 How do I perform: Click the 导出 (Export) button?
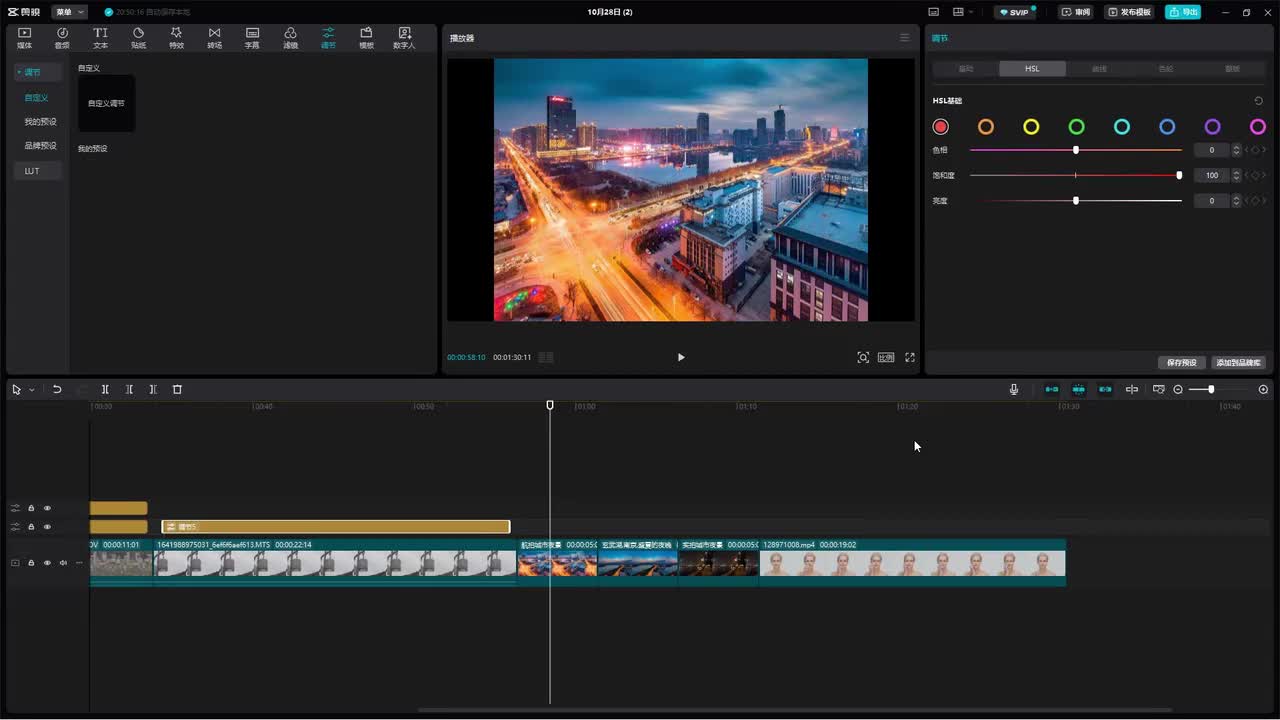pyautogui.click(x=1183, y=12)
